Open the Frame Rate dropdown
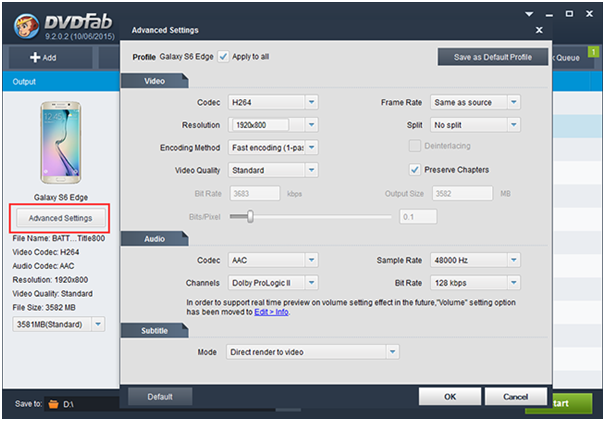 click(513, 102)
